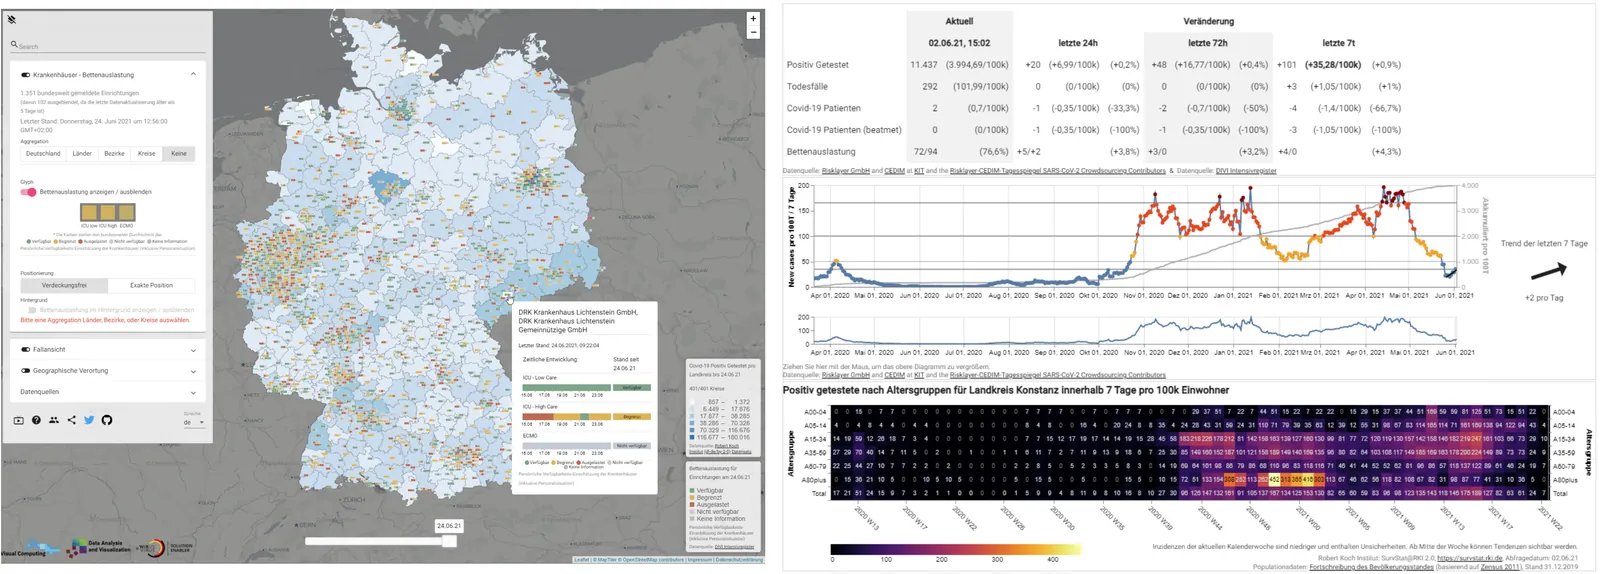This screenshot has width=1600, height=574.
Task: Open the MapTiler attribution link
Action: pos(607,560)
